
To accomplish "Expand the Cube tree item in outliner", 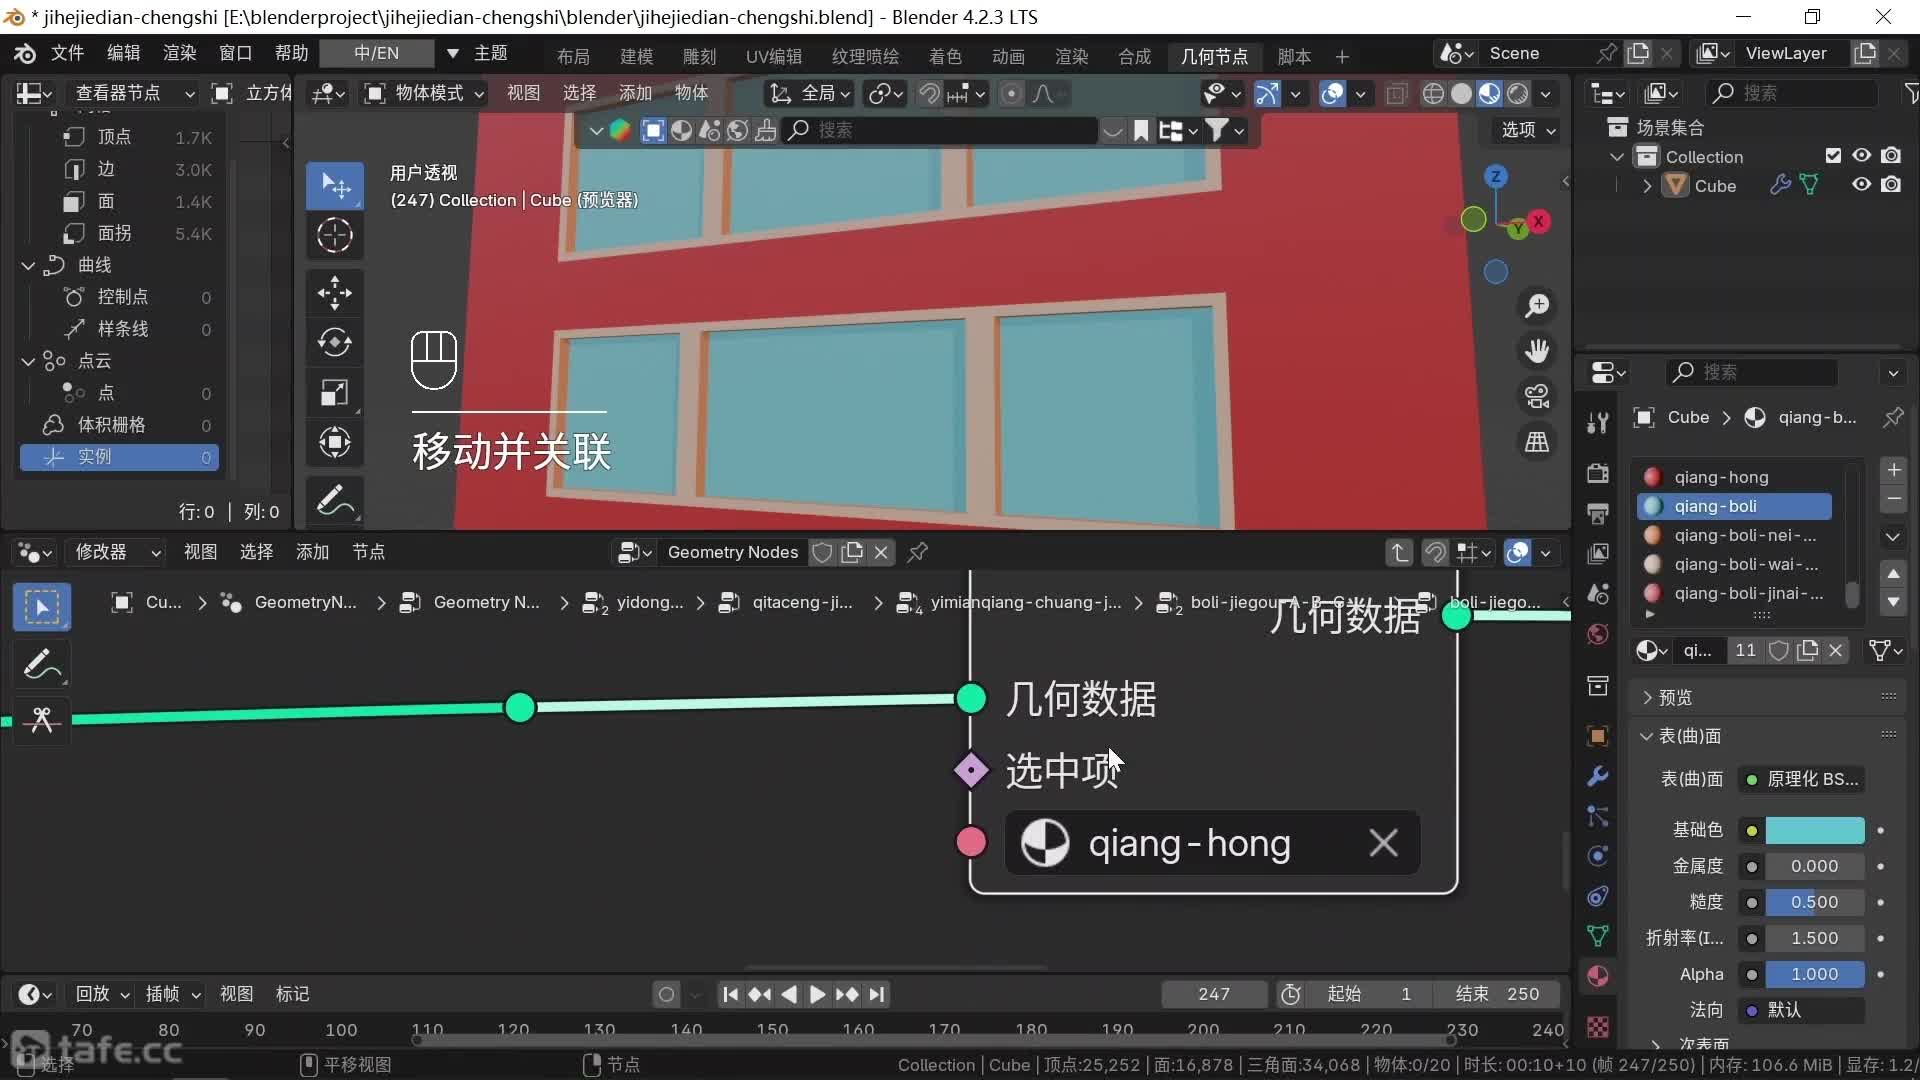I will 1647,186.
